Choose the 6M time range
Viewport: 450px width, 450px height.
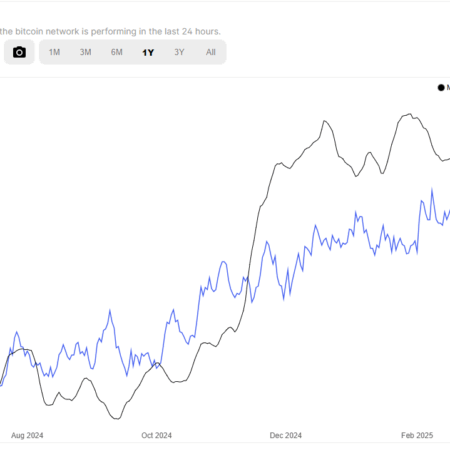[117, 52]
